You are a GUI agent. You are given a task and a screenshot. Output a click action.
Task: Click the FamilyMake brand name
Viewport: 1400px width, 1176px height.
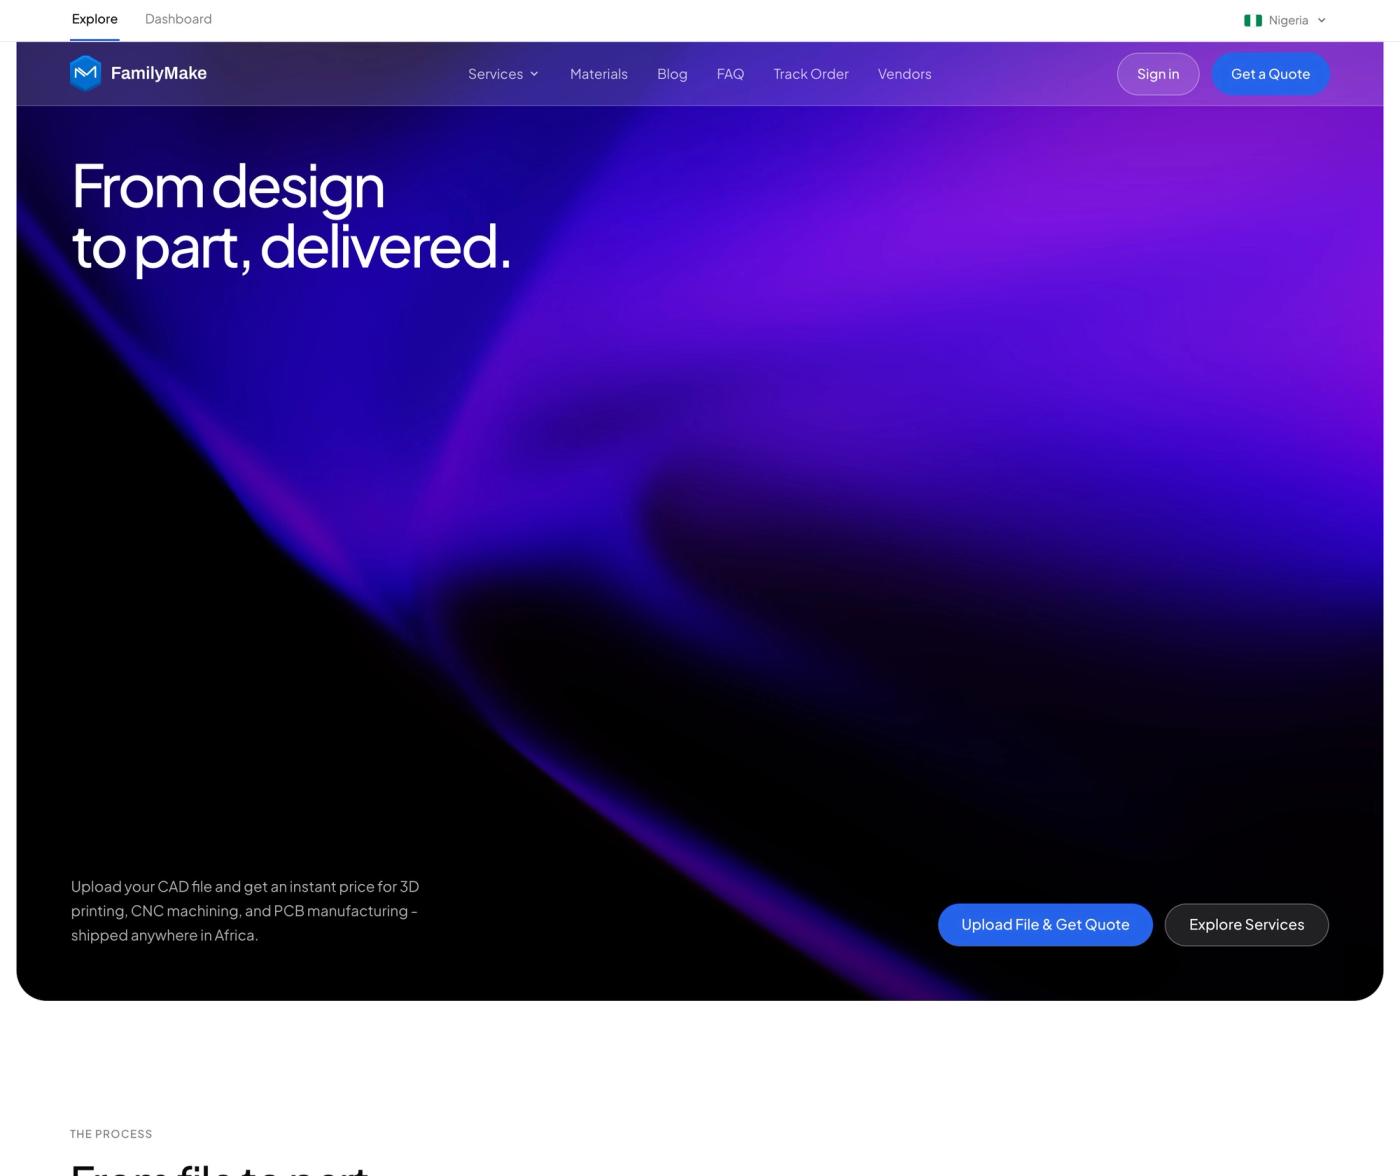click(x=159, y=73)
